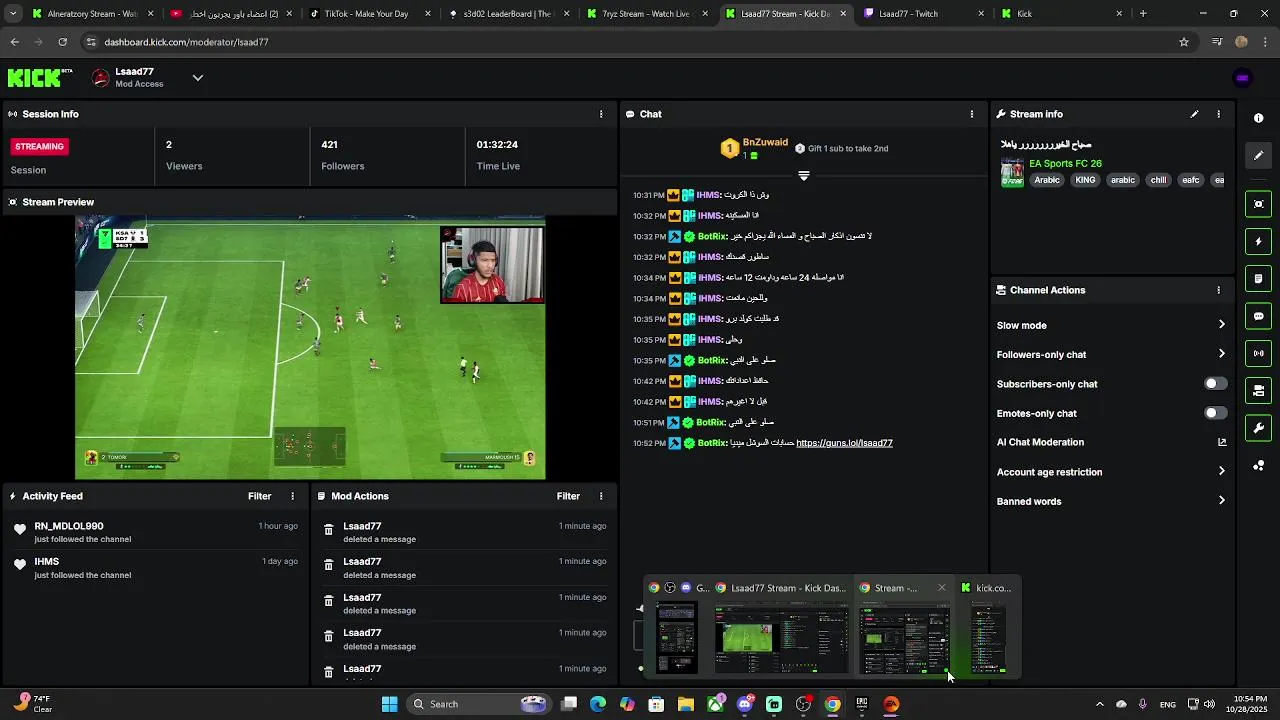This screenshot has width=1280, height=720.
Task: Open the broadcast signal icon in right sidebar
Action: click(x=1258, y=353)
